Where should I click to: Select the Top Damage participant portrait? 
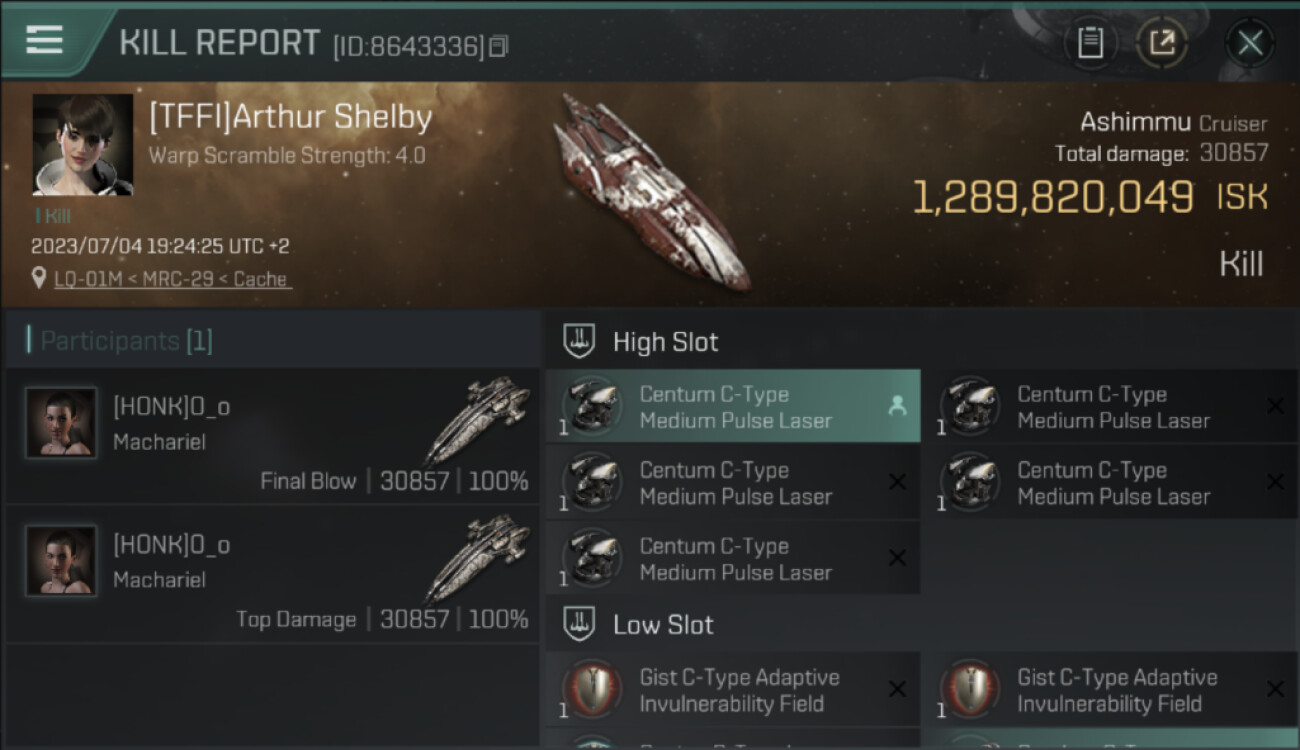point(61,561)
